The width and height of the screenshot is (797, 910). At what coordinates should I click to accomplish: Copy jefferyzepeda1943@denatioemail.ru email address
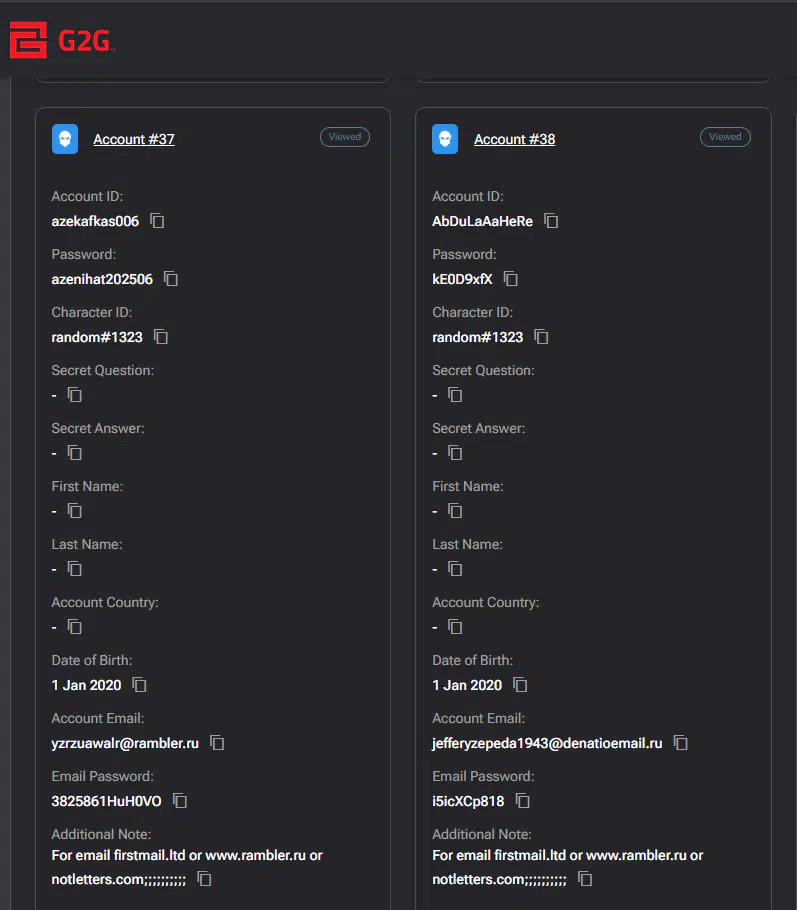[681, 743]
